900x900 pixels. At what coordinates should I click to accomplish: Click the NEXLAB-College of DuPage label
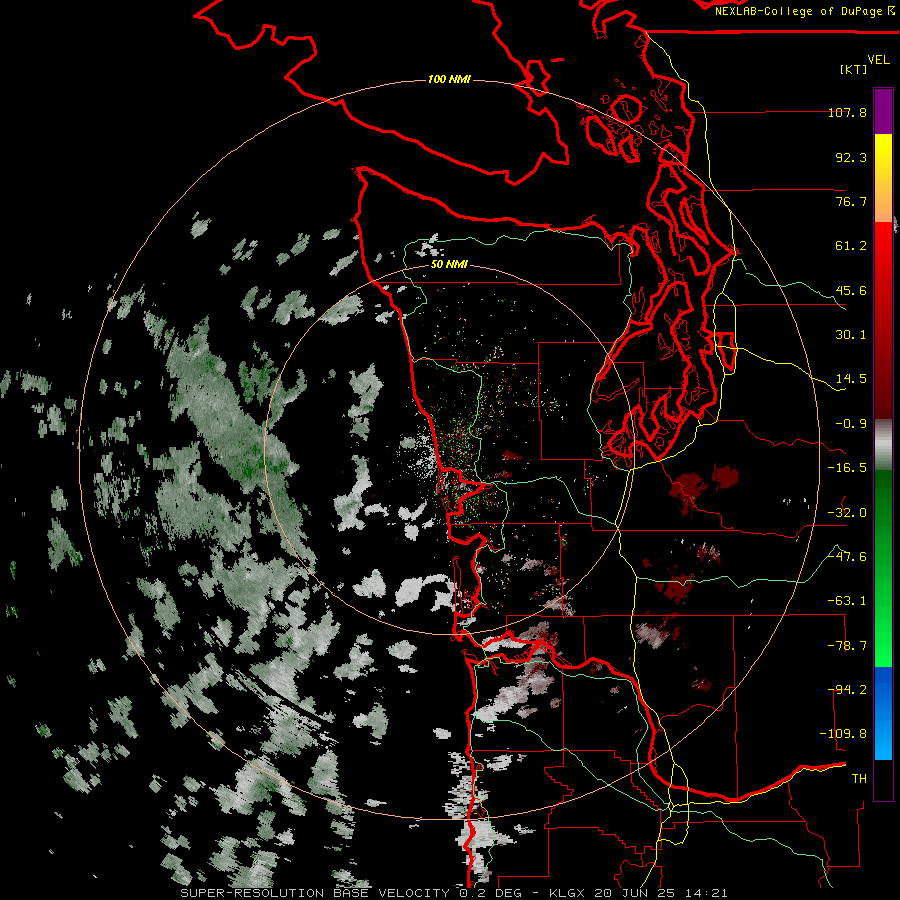point(804,11)
